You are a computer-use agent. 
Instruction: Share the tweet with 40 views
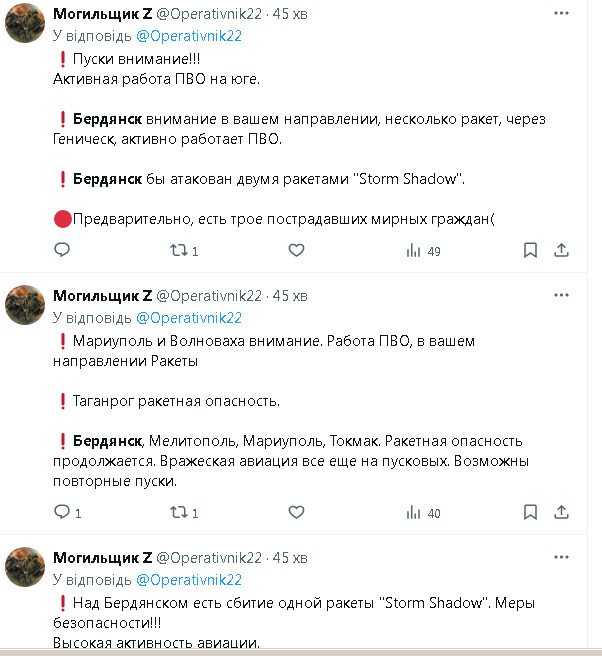pyautogui.click(x=562, y=512)
